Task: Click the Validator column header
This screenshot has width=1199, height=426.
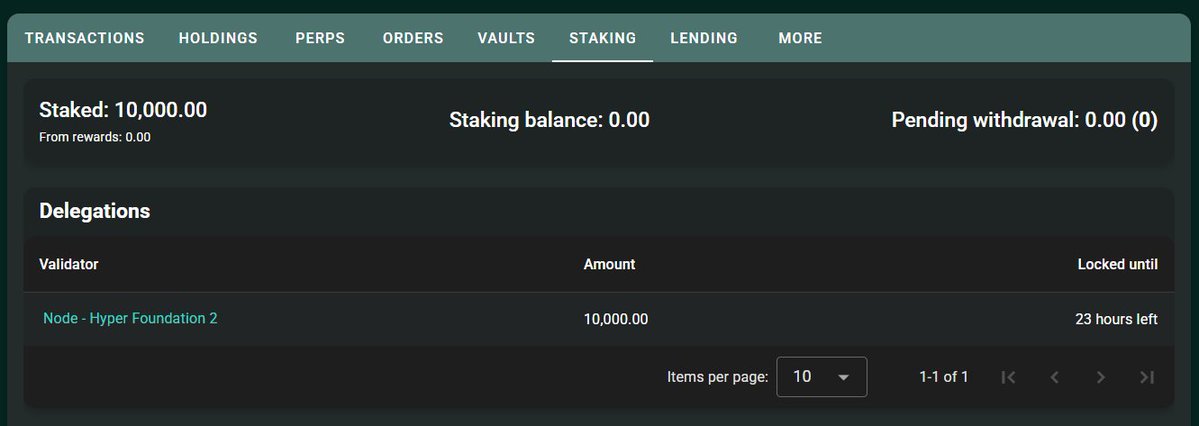Action: [x=68, y=265]
